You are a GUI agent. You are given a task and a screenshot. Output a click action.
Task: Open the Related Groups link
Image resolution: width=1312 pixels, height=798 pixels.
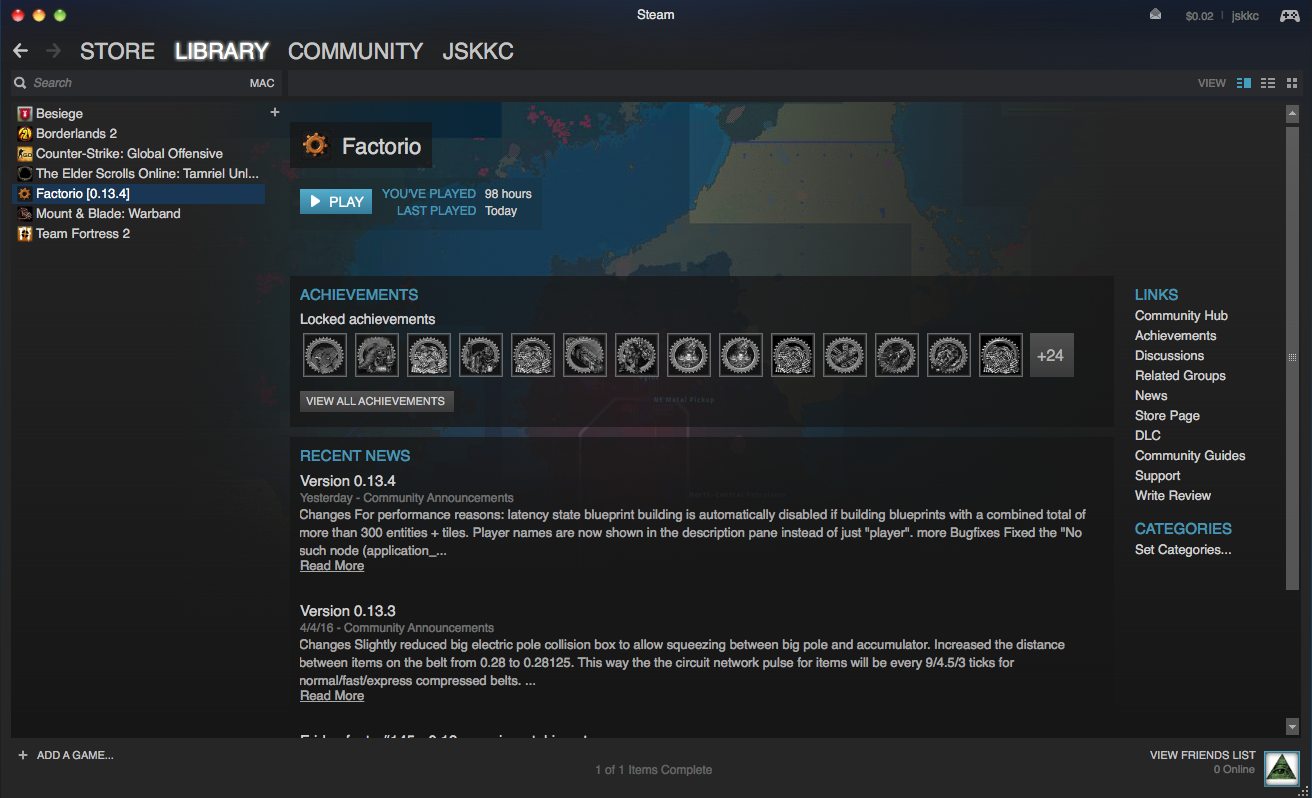1180,375
